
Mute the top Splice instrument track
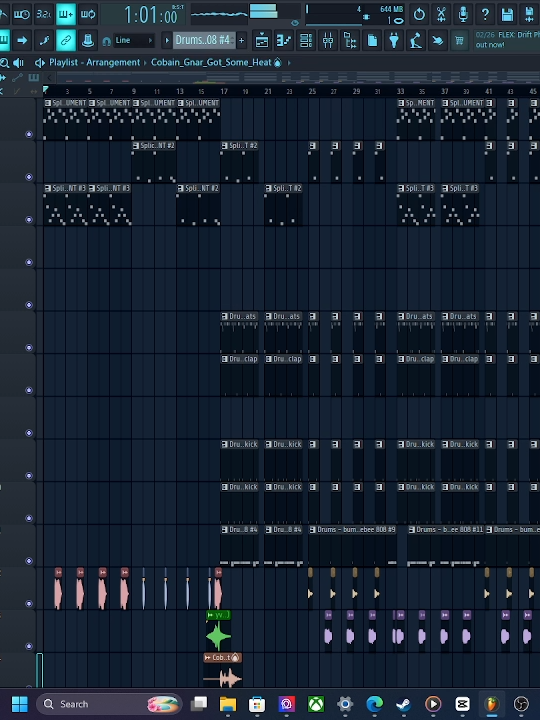(29, 134)
